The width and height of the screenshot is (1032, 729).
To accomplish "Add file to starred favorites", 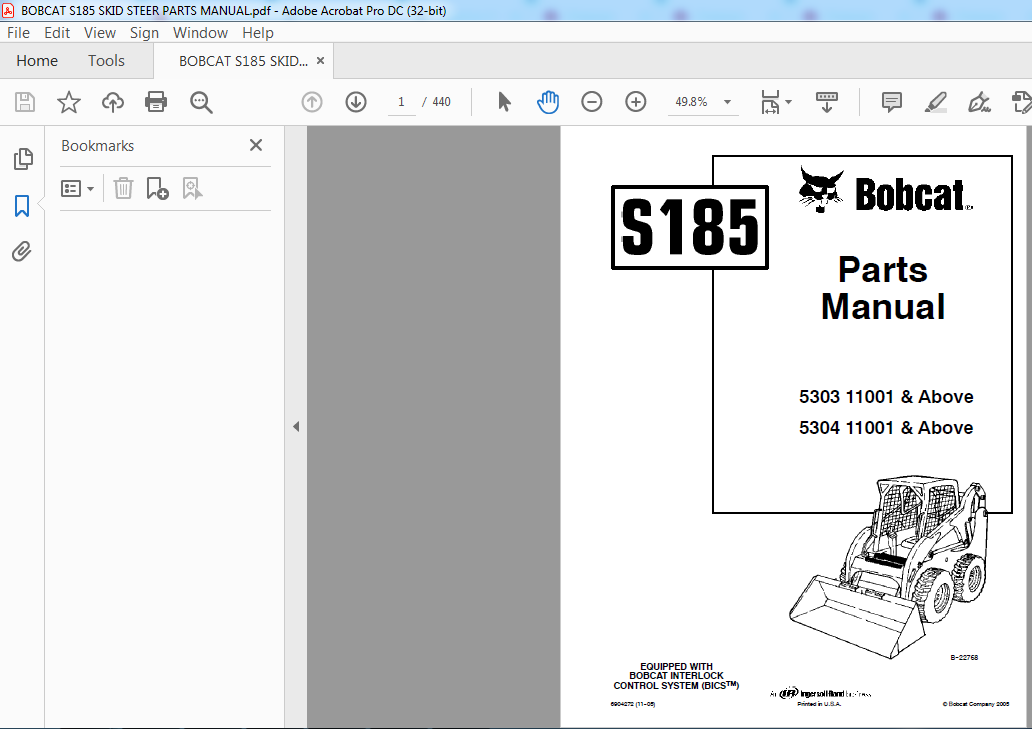I will [68, 102].
